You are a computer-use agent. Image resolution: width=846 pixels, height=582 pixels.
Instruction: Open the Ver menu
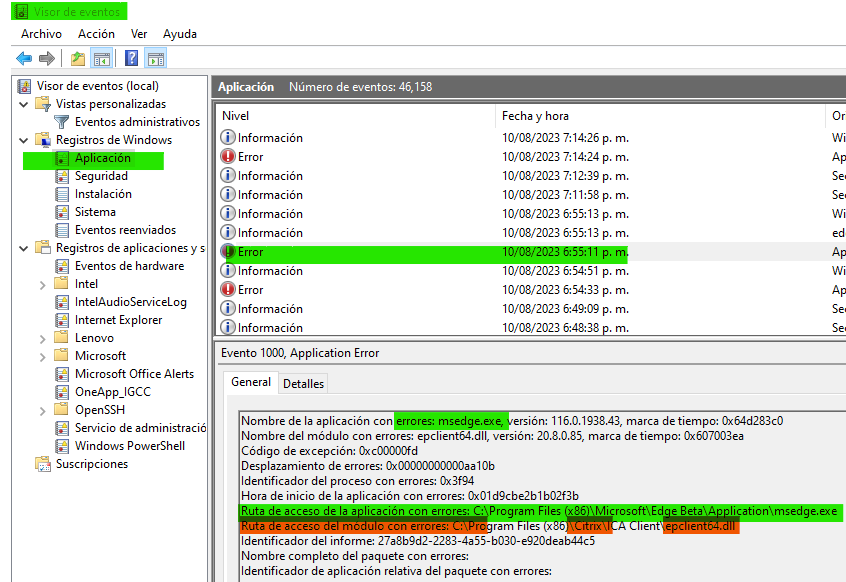coord(139,34)
